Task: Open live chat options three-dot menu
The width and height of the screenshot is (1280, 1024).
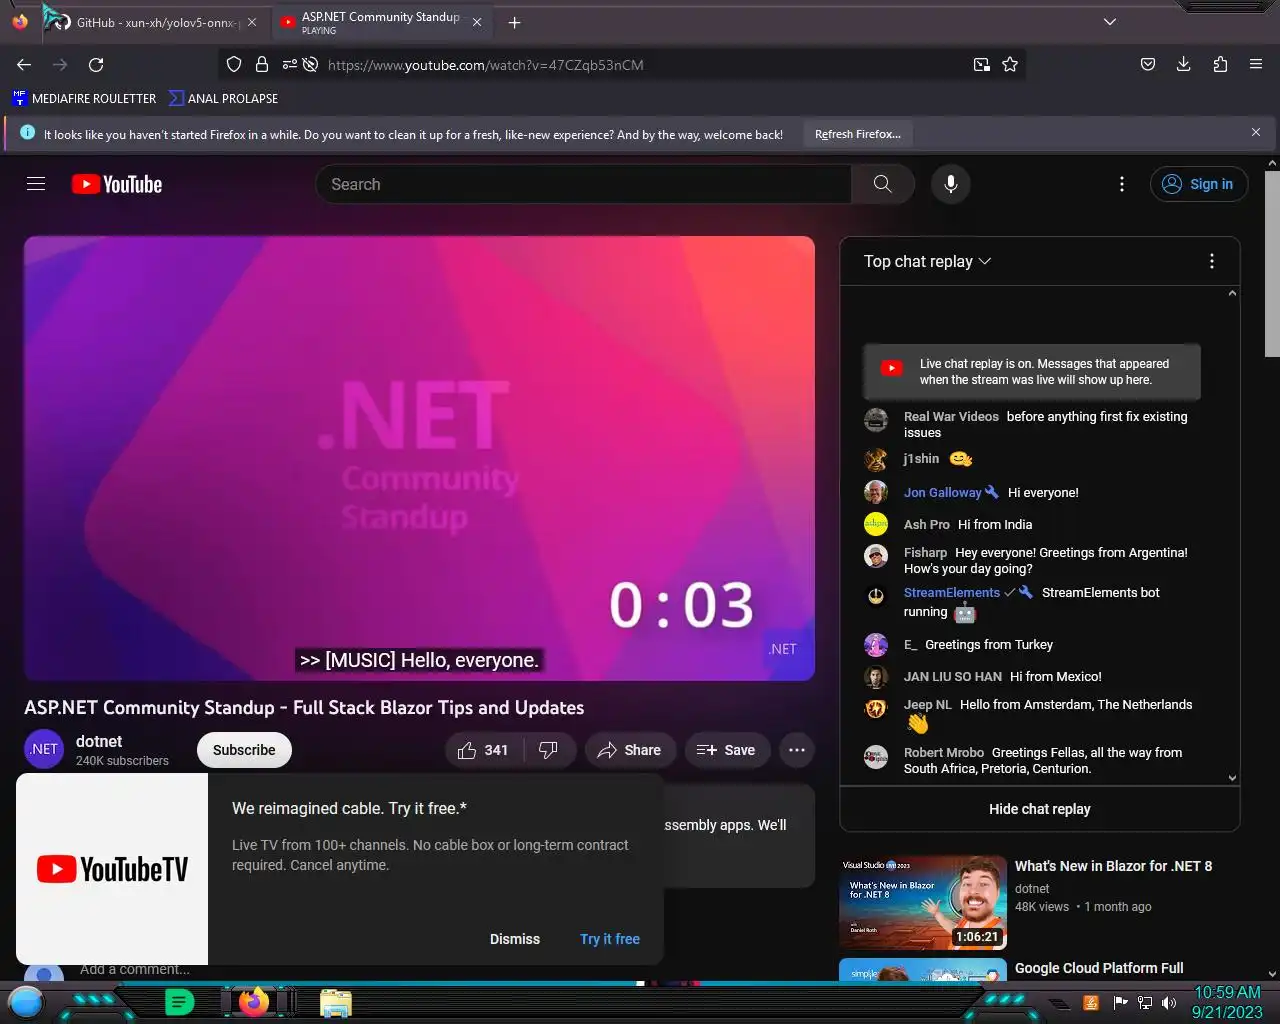Action: point(1212,261)
